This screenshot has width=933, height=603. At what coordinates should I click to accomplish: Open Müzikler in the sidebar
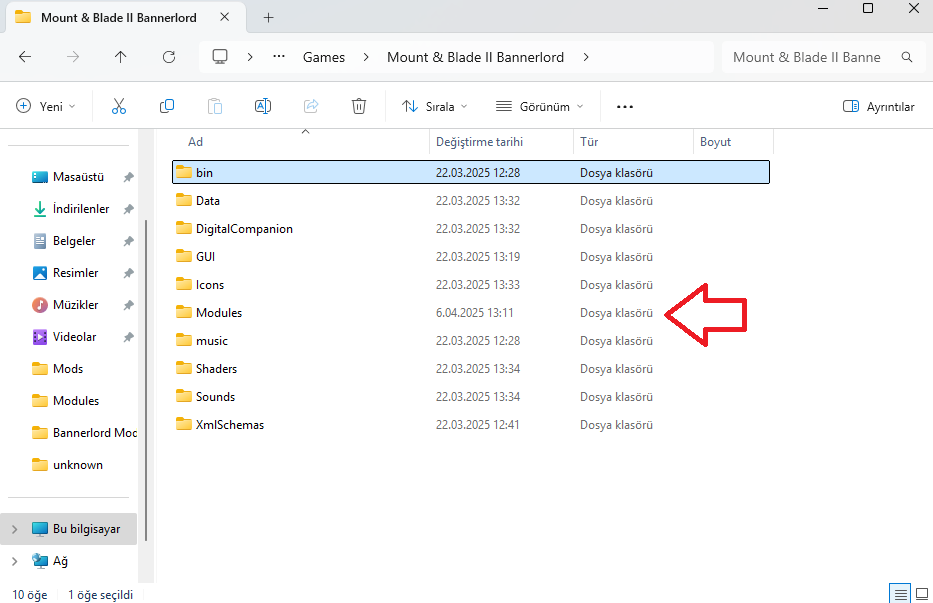[75, 305]
